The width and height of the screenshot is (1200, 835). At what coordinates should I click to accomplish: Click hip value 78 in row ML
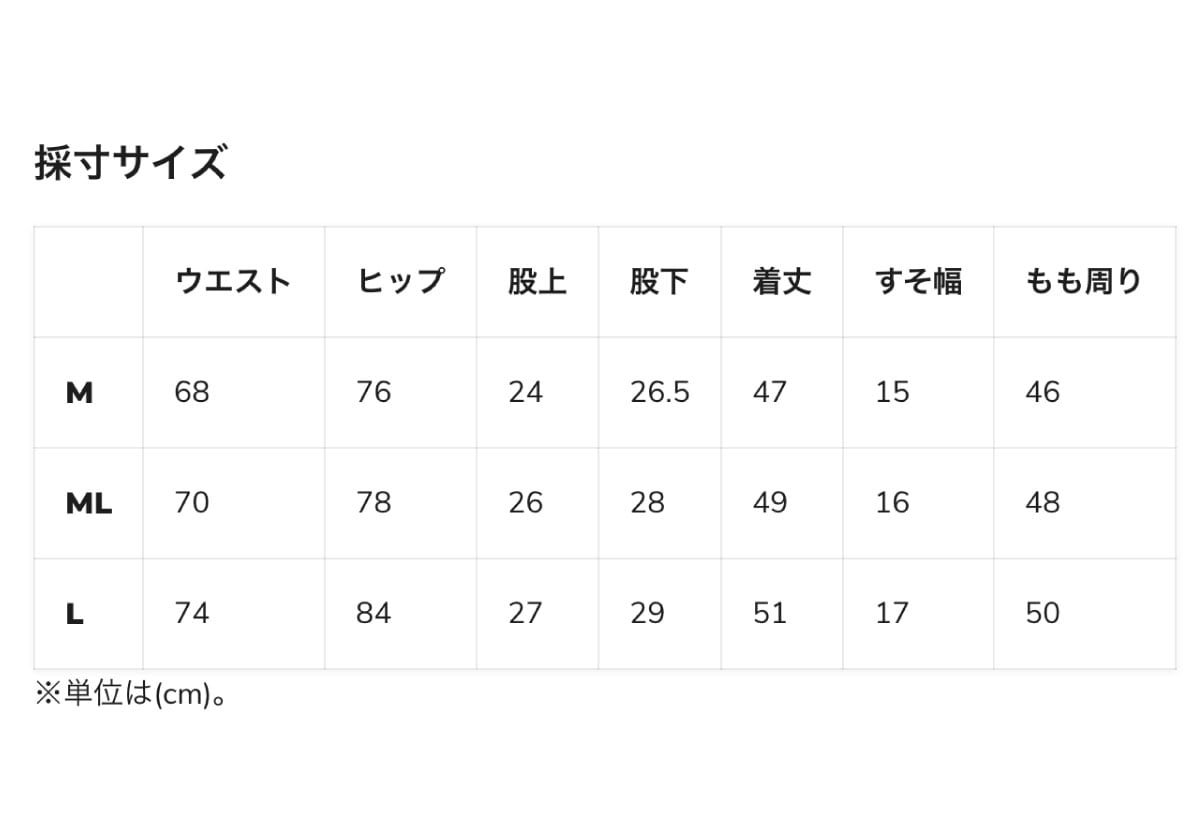[x=374, y=503]
